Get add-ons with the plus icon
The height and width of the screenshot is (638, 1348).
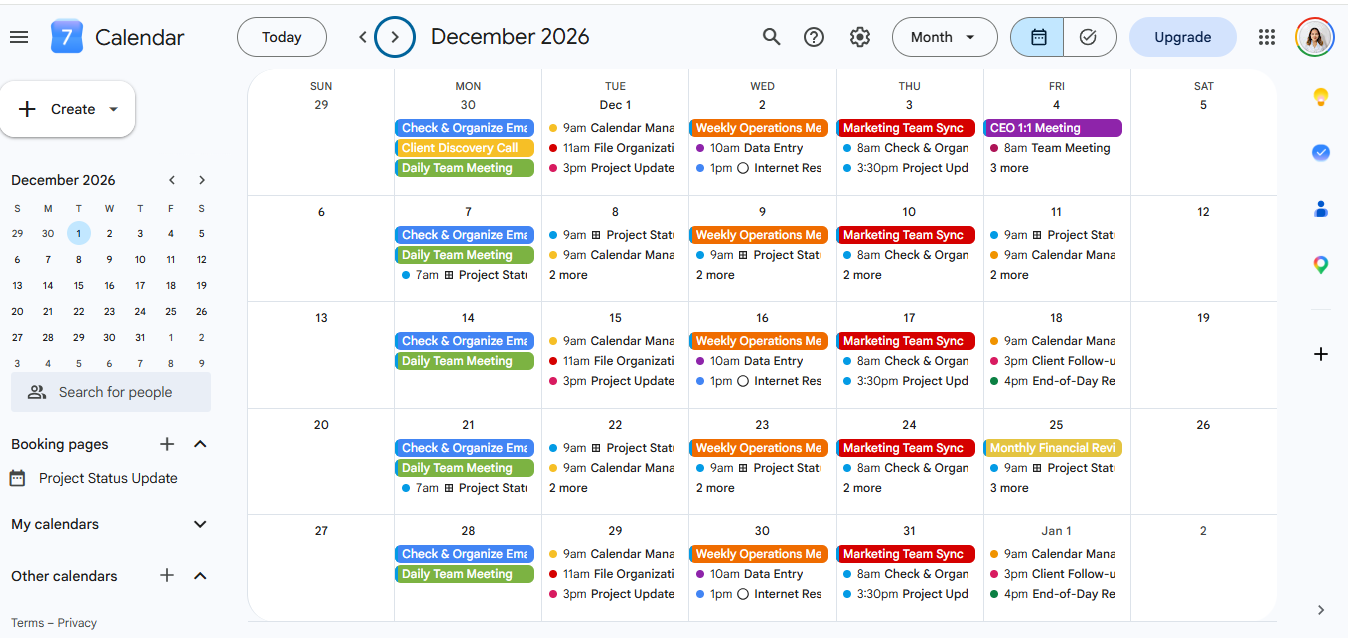(1321, 354)
